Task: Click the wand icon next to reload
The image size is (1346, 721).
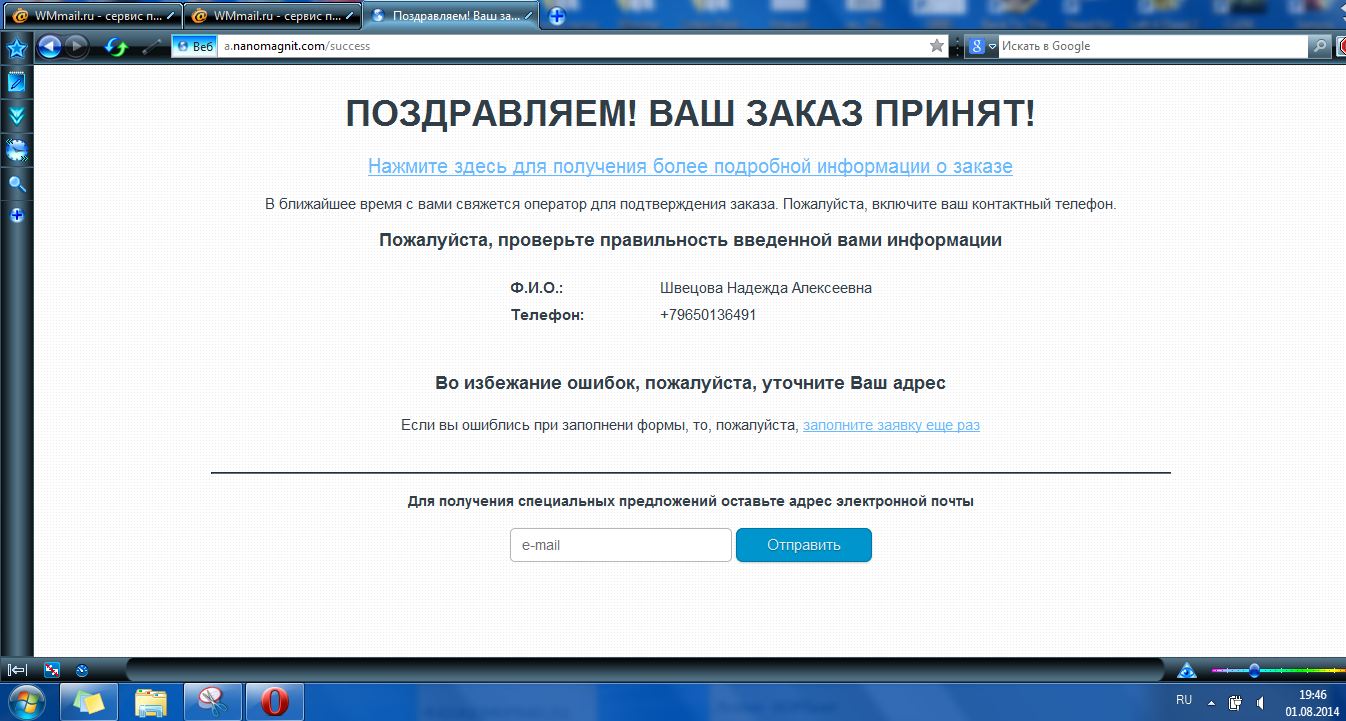Action: point(152,46)
